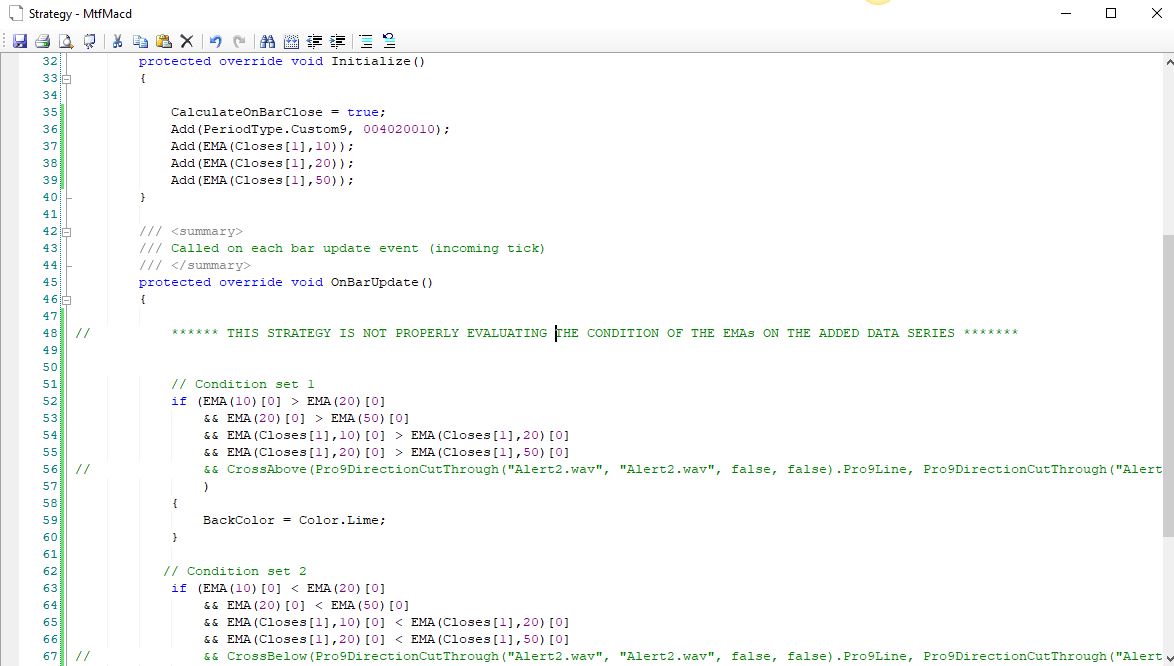
Task: Click the Compile icon next to Print Preview
Action: pyautogui.click(x=89, y=41)
